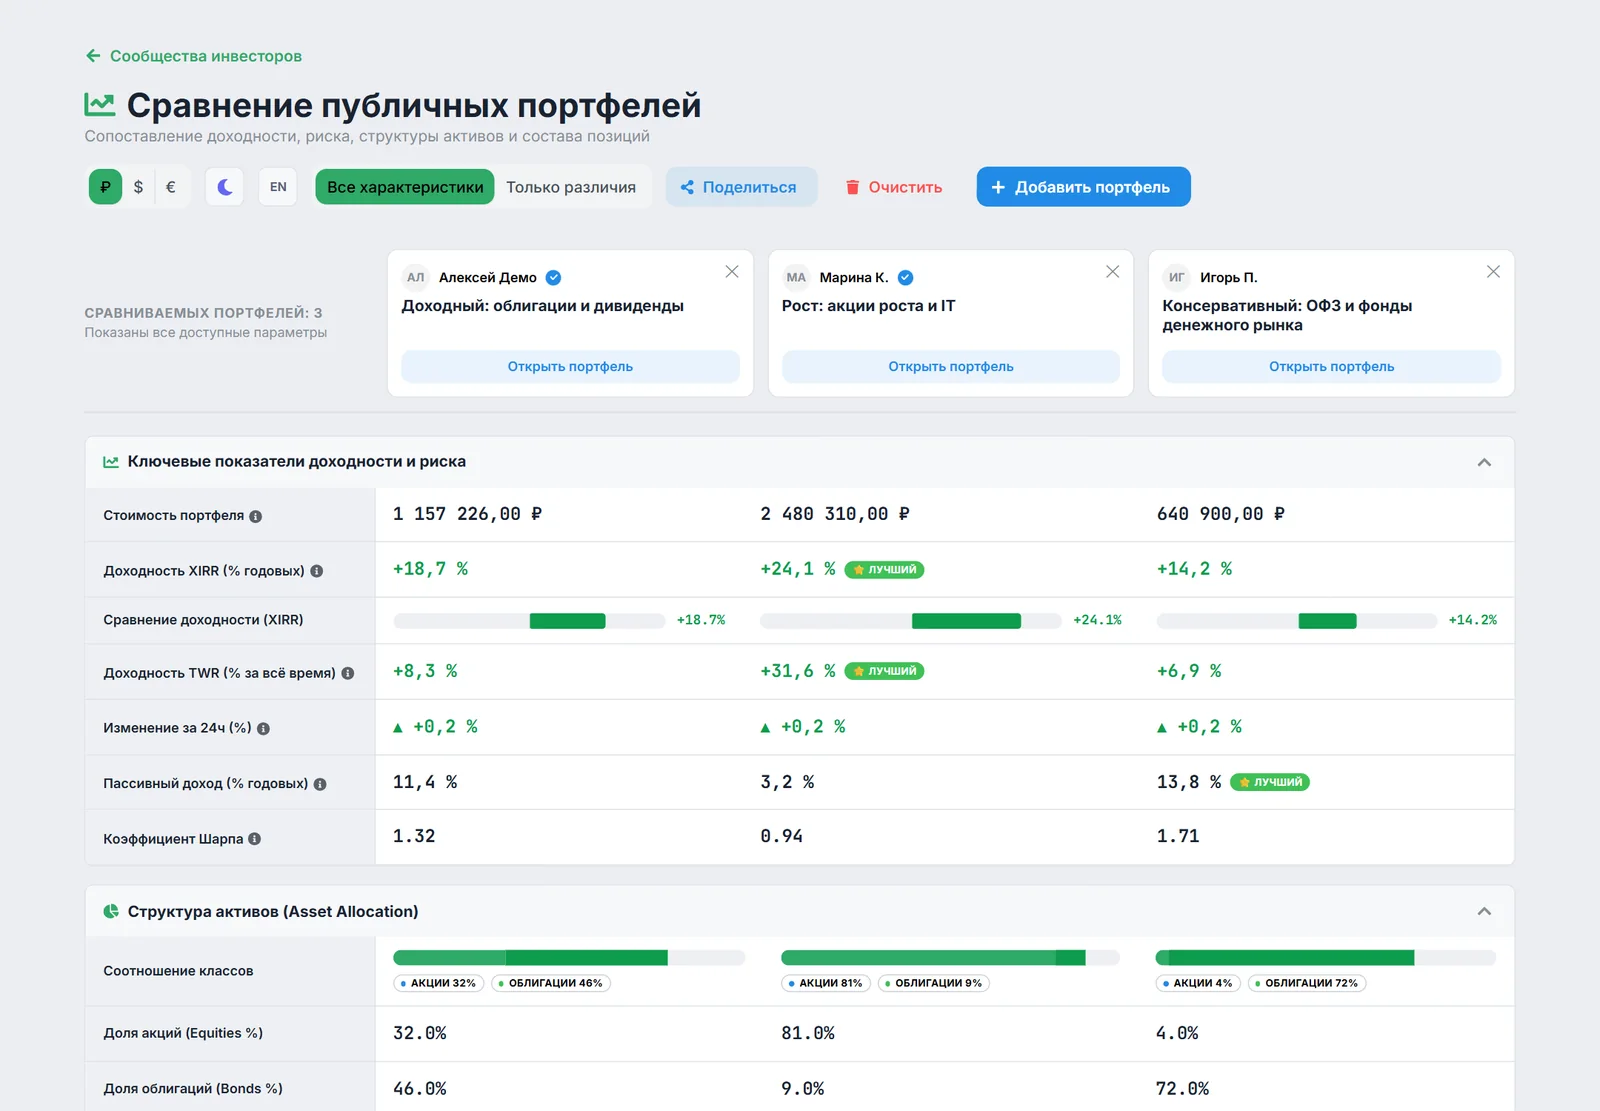
Task: Click XIRR comparison bar showing +18.7%
Action: click(x=529, y=621)
